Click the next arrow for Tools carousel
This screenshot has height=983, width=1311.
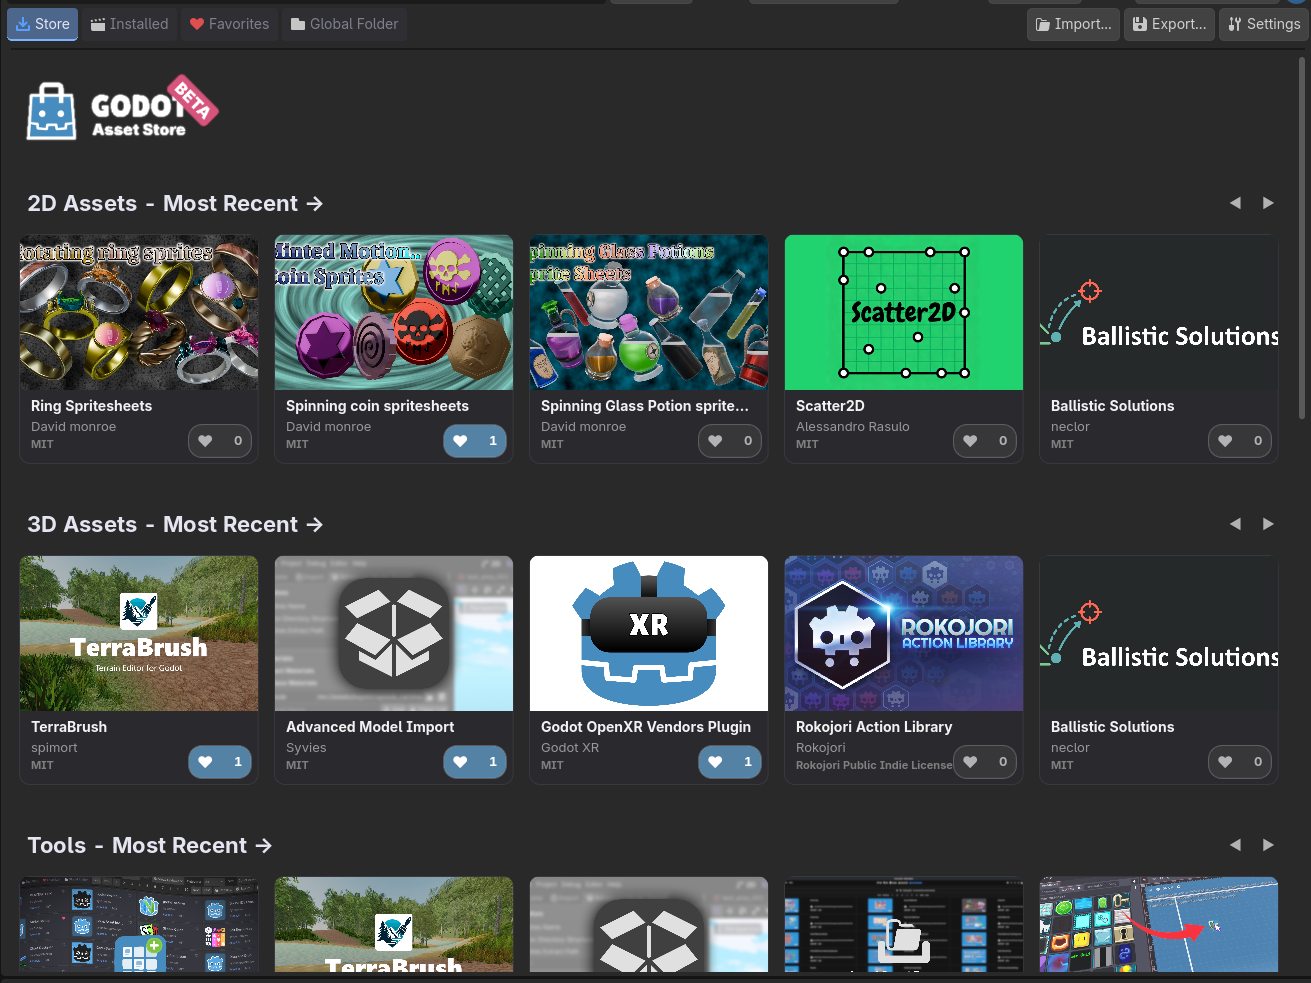point(1268,845)
